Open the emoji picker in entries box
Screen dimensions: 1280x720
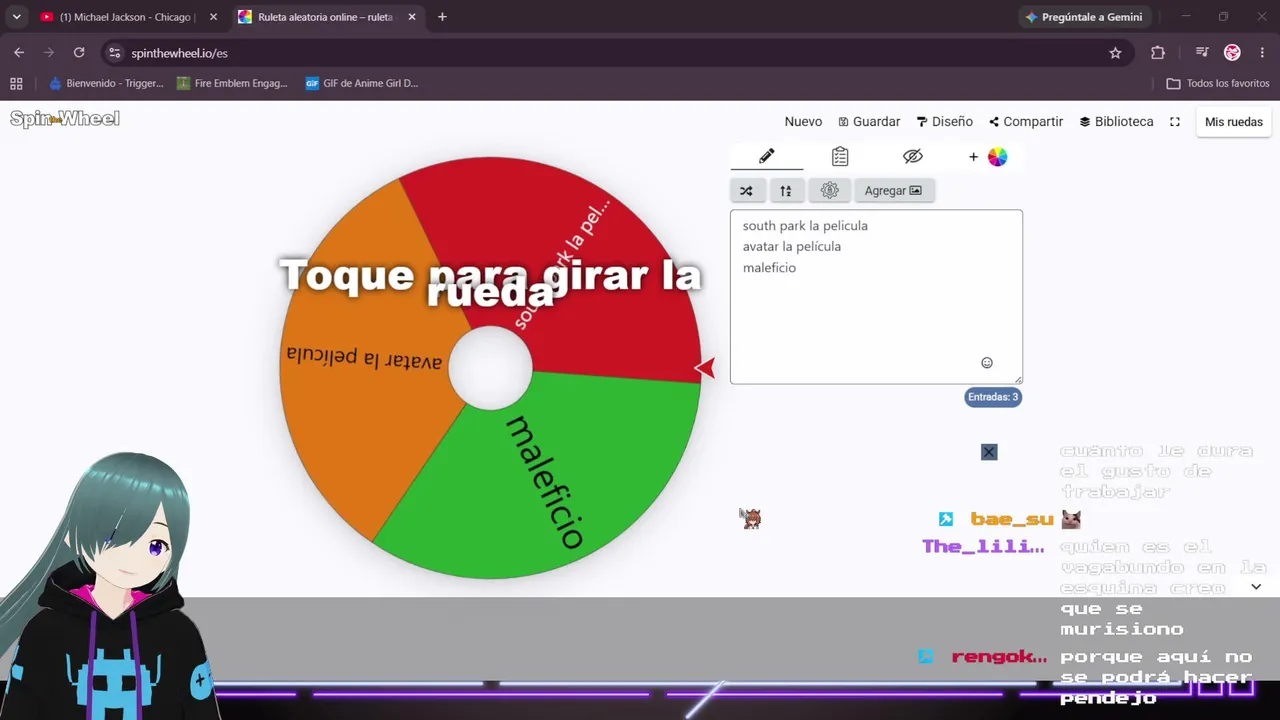(987, 363)
